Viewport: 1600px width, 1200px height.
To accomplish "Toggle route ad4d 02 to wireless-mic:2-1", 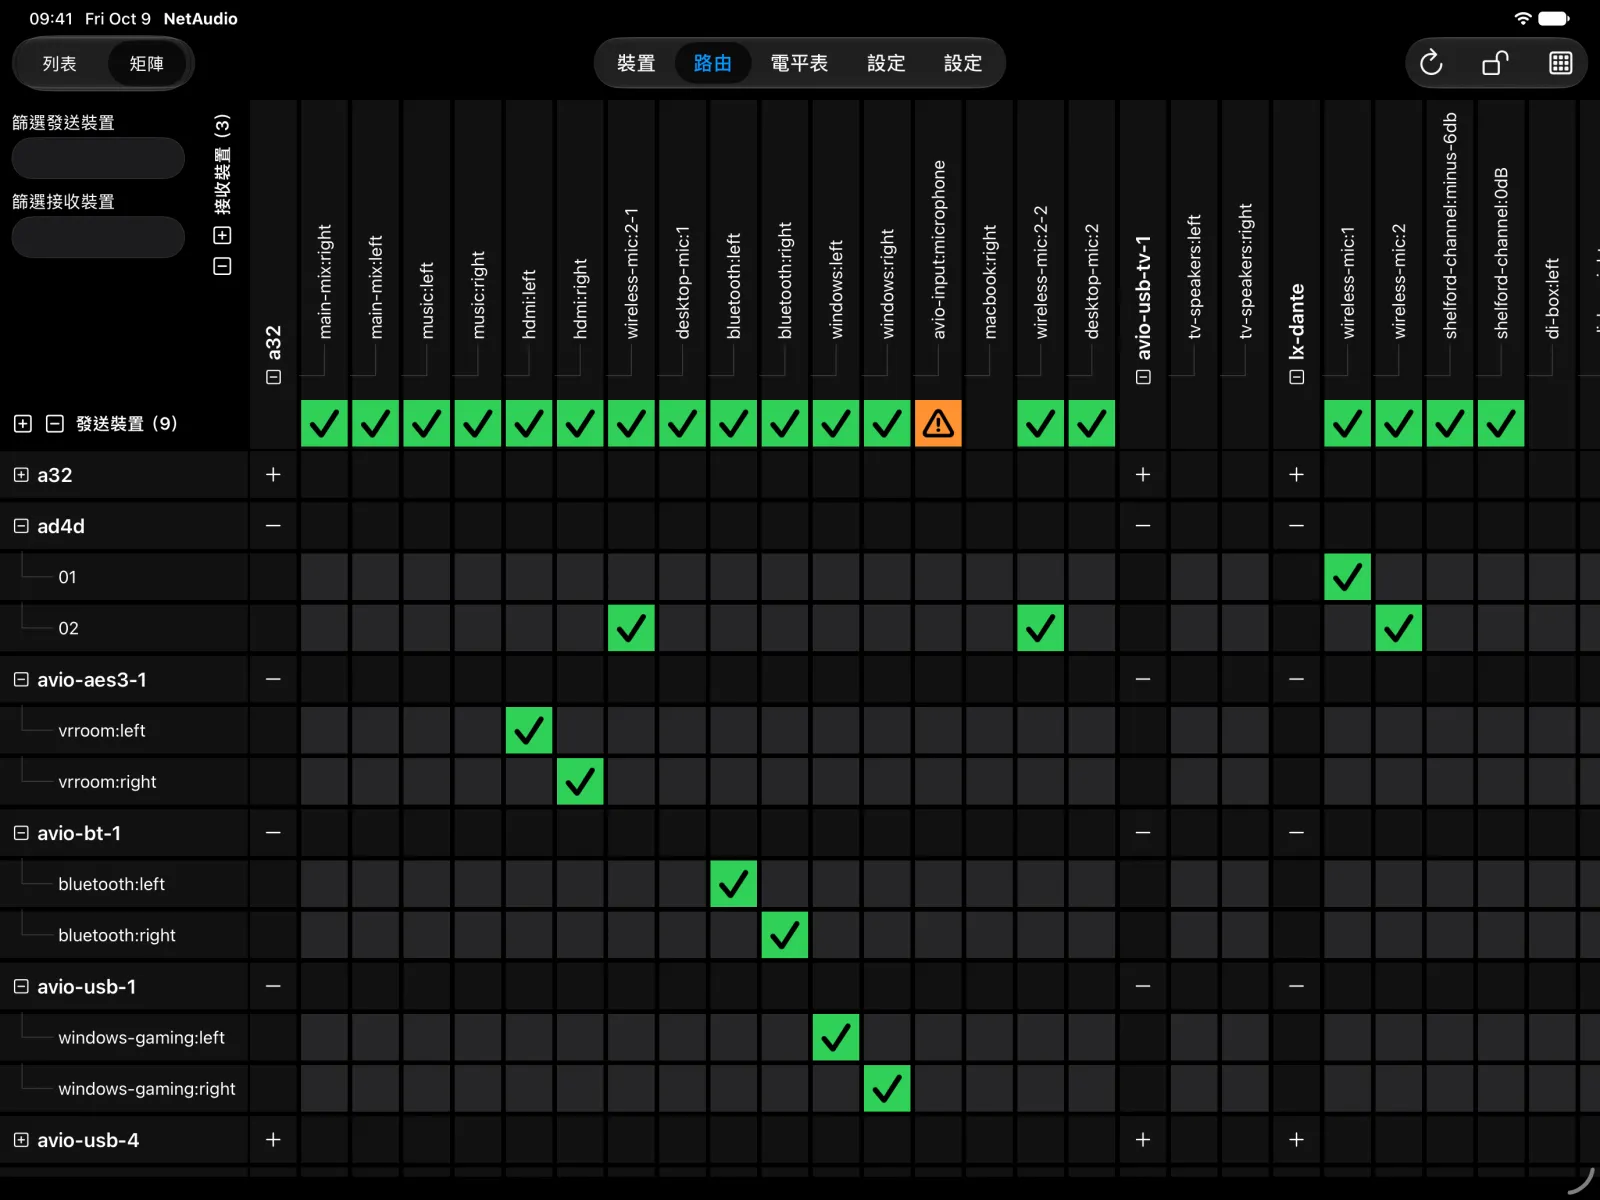I will point(631,628).
